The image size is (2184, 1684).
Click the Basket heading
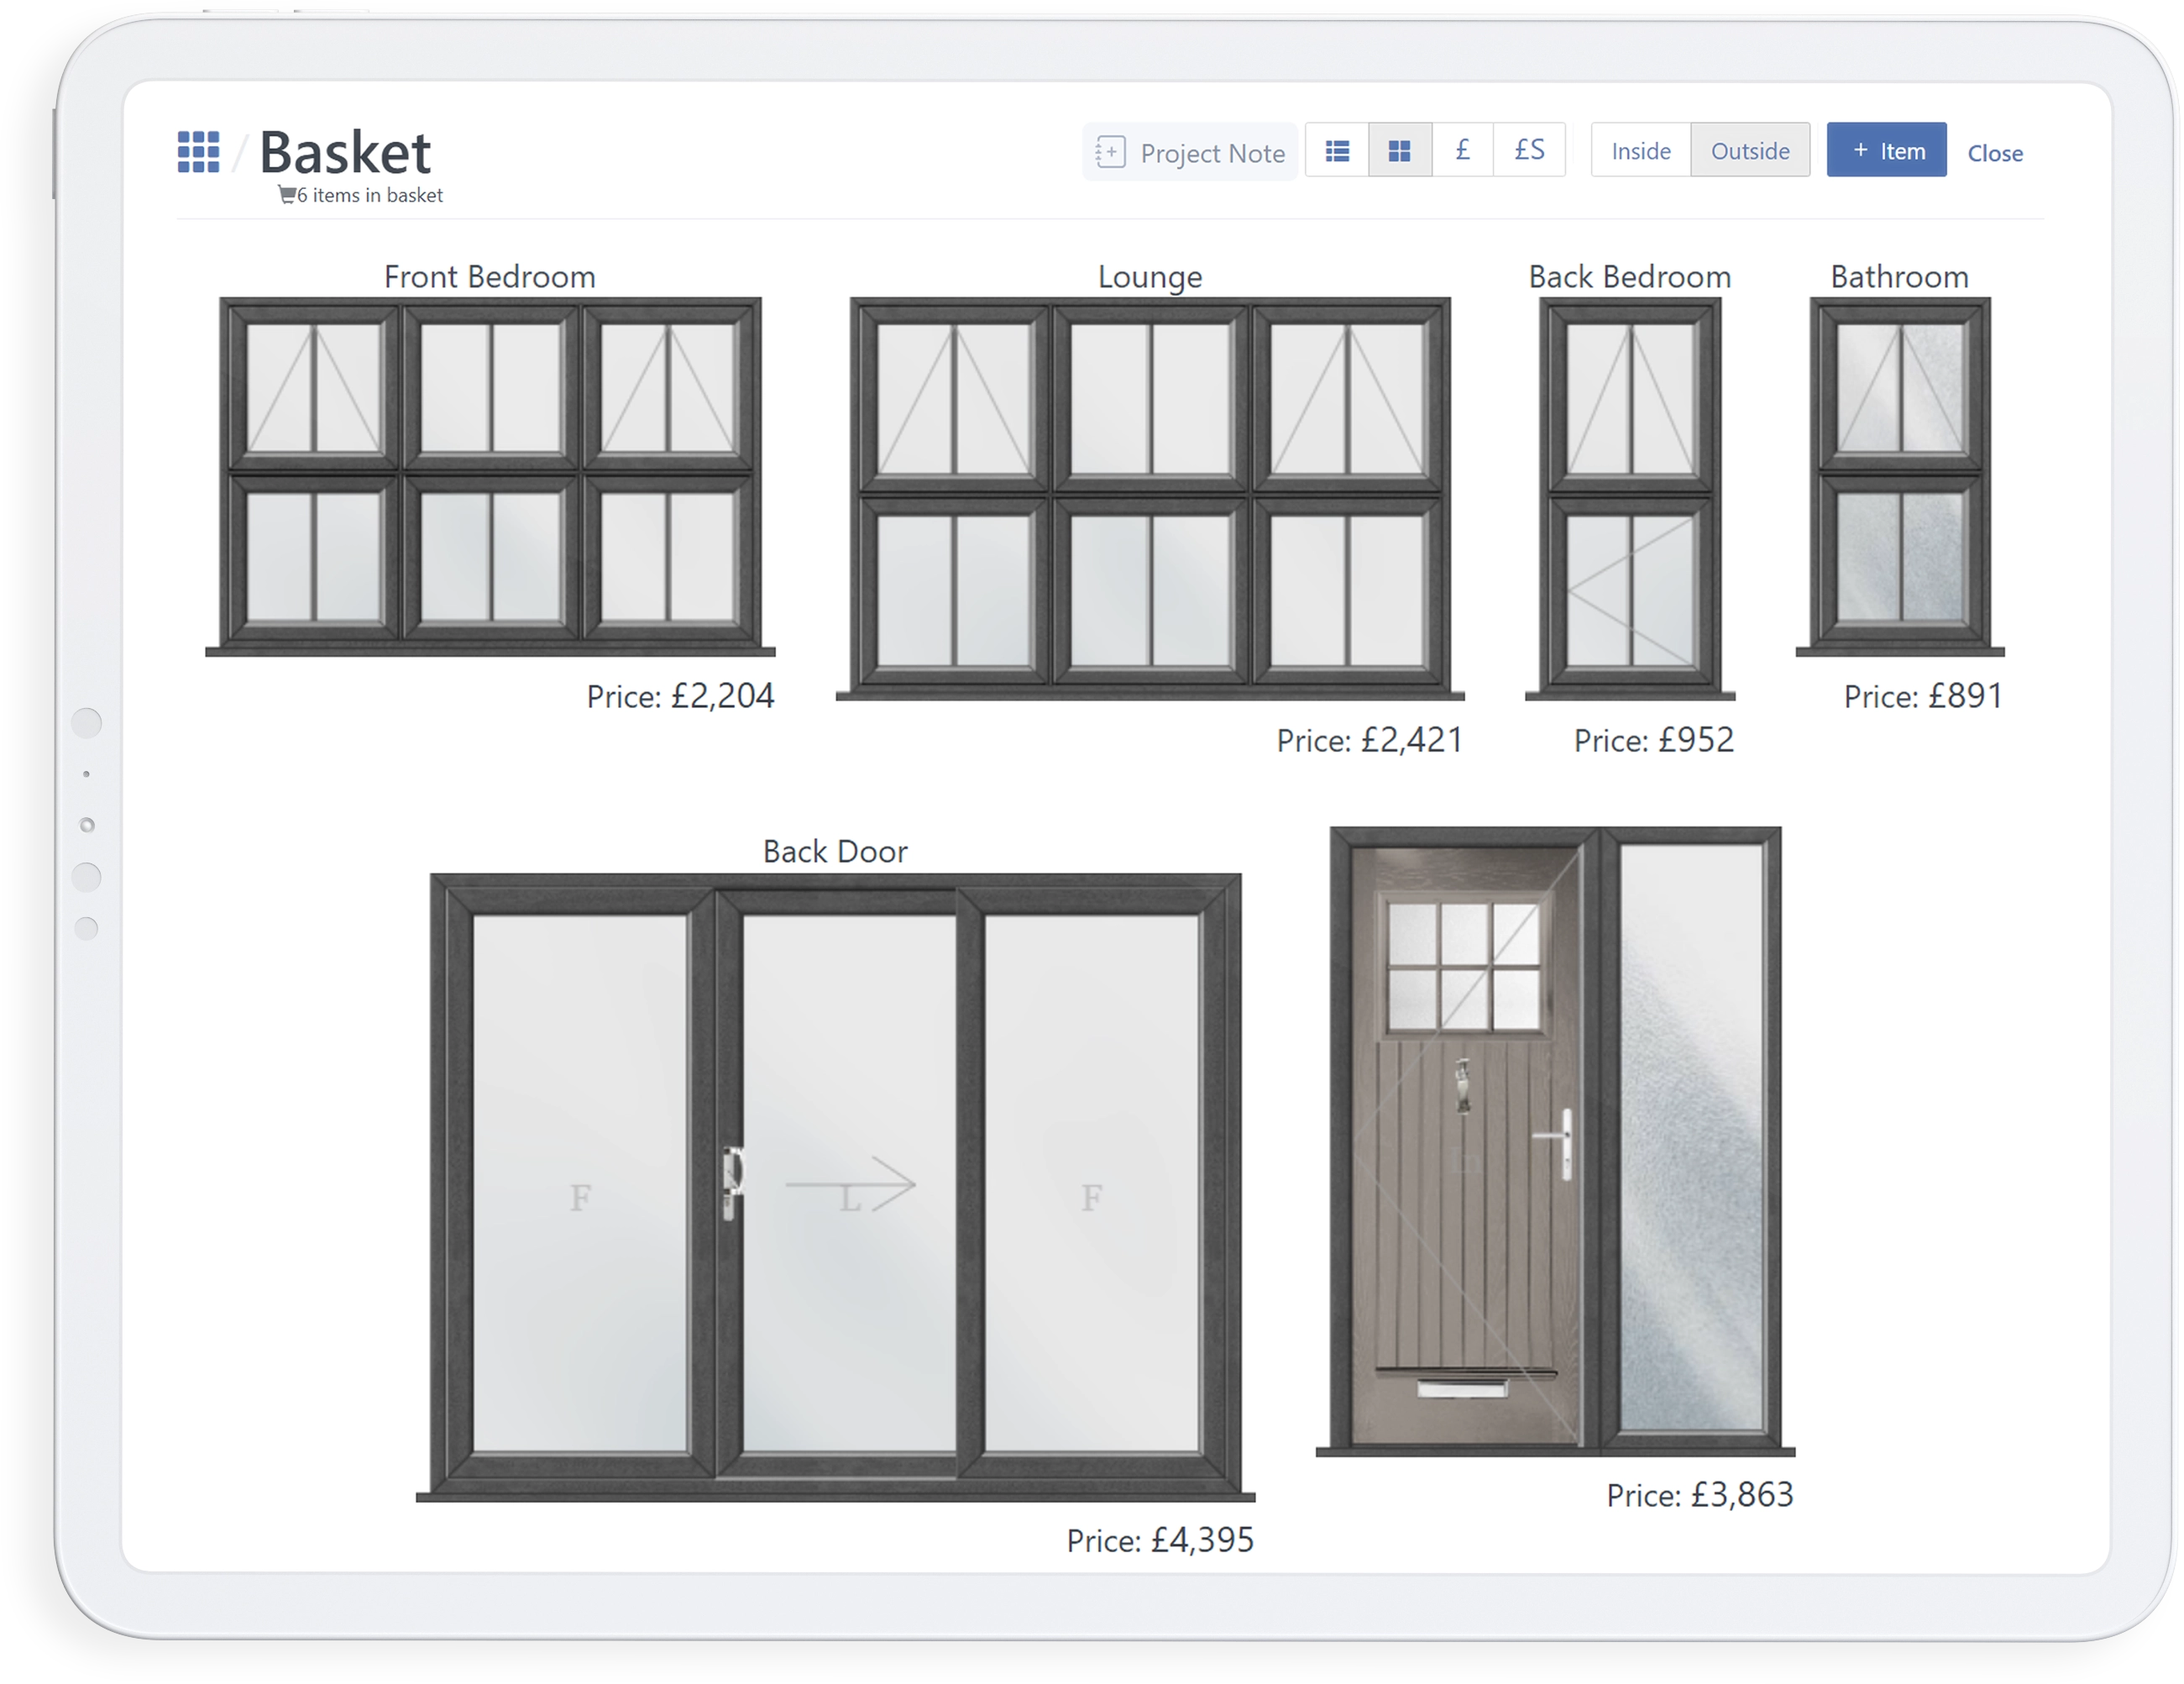pyautogui.click(x=345, y=152)
